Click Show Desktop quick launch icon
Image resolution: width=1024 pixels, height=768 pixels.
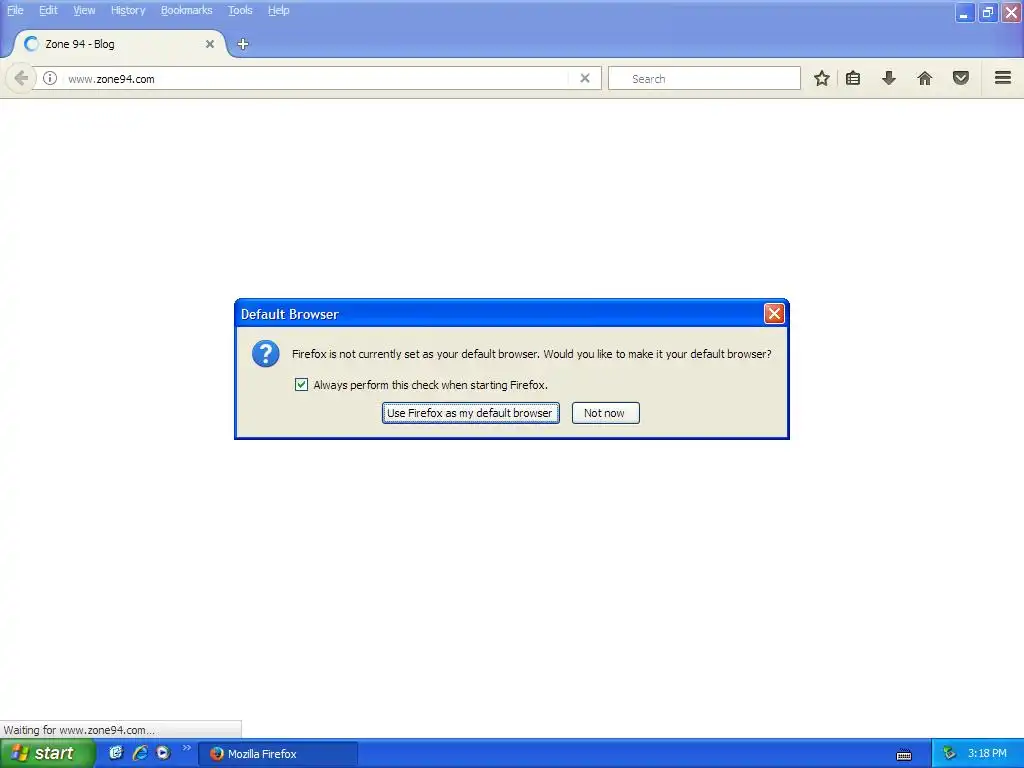pyautogui.click(x=116, y=753)
